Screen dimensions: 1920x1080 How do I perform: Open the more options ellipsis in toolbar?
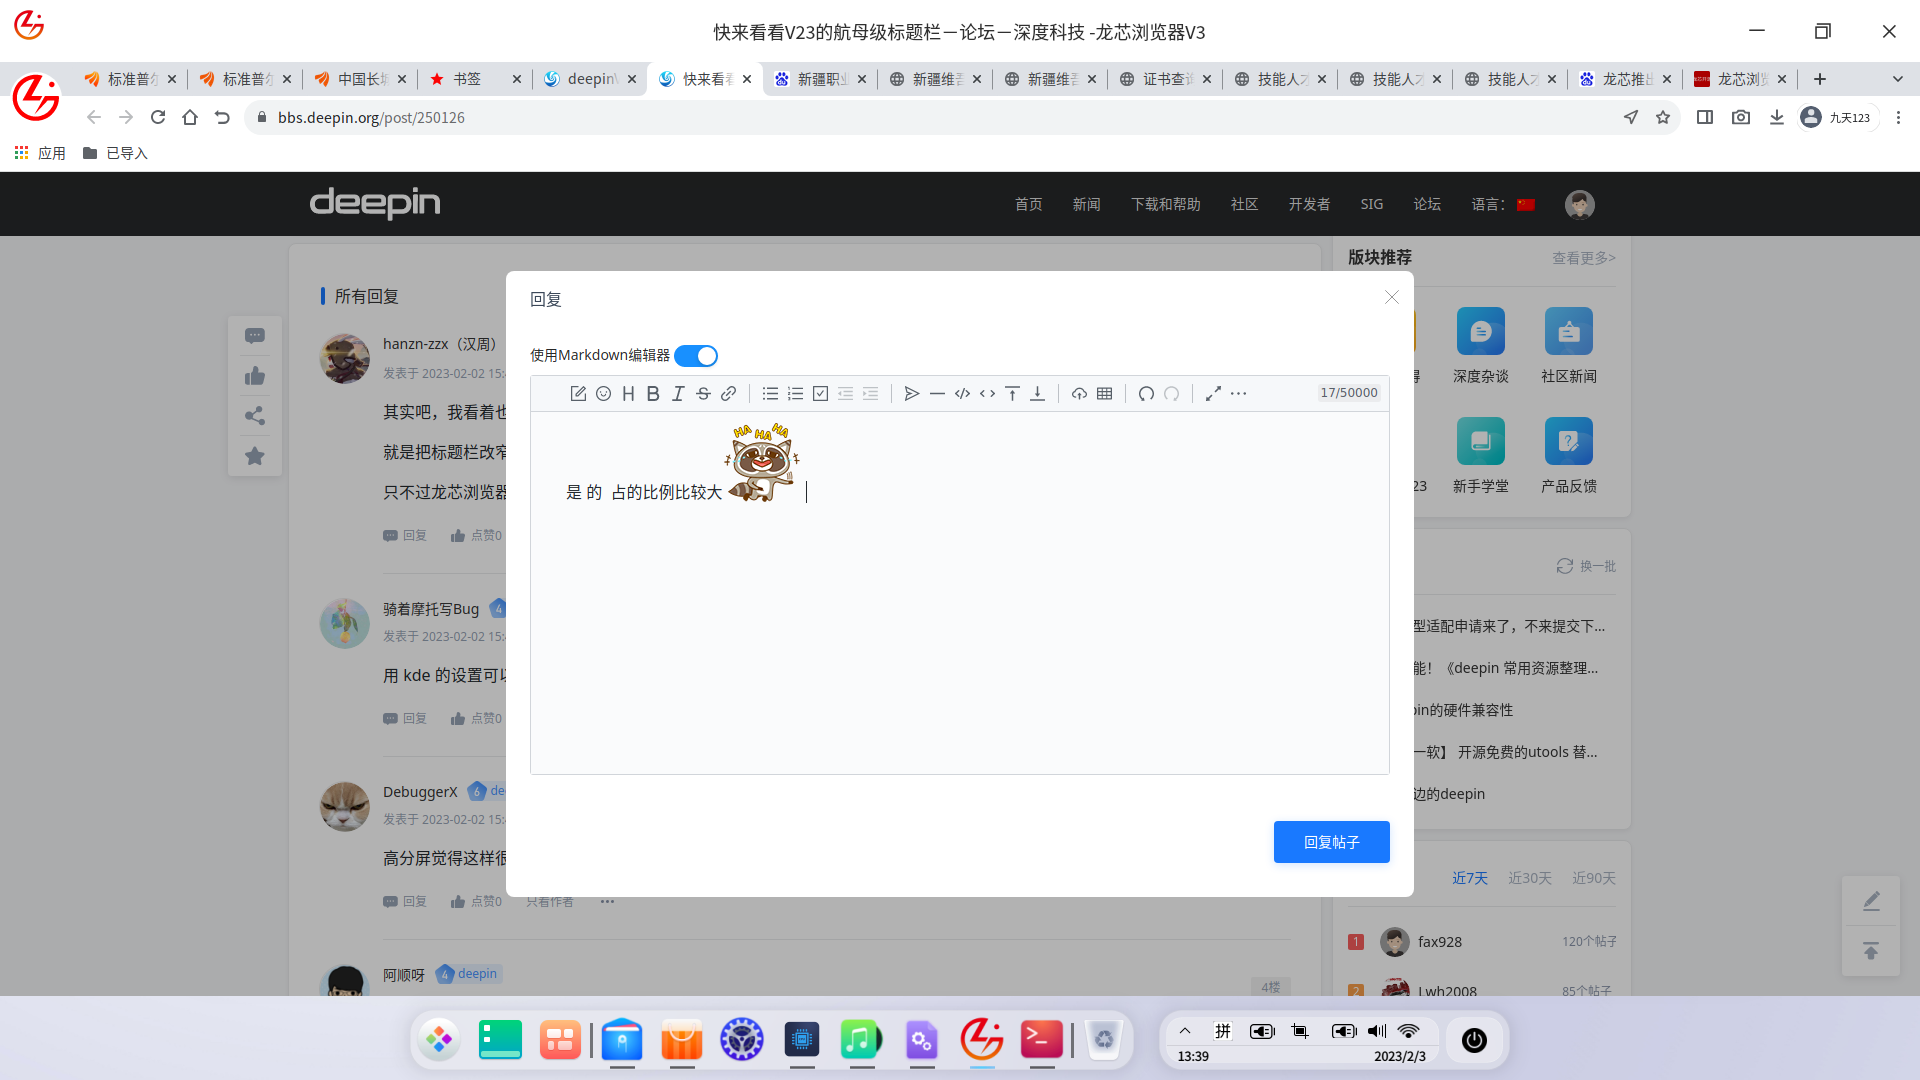[1238, 394]
